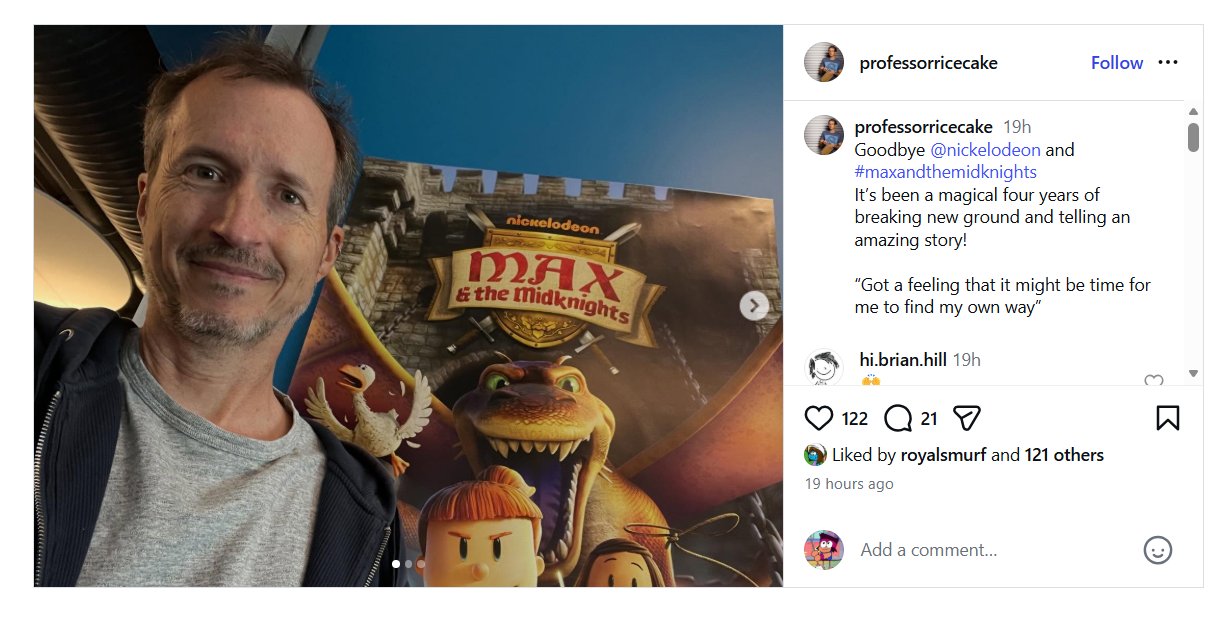Save the post with the bookmark icon
Image resolution: width=1229 pixels, height=617 pixels.
pos(1167,418)
